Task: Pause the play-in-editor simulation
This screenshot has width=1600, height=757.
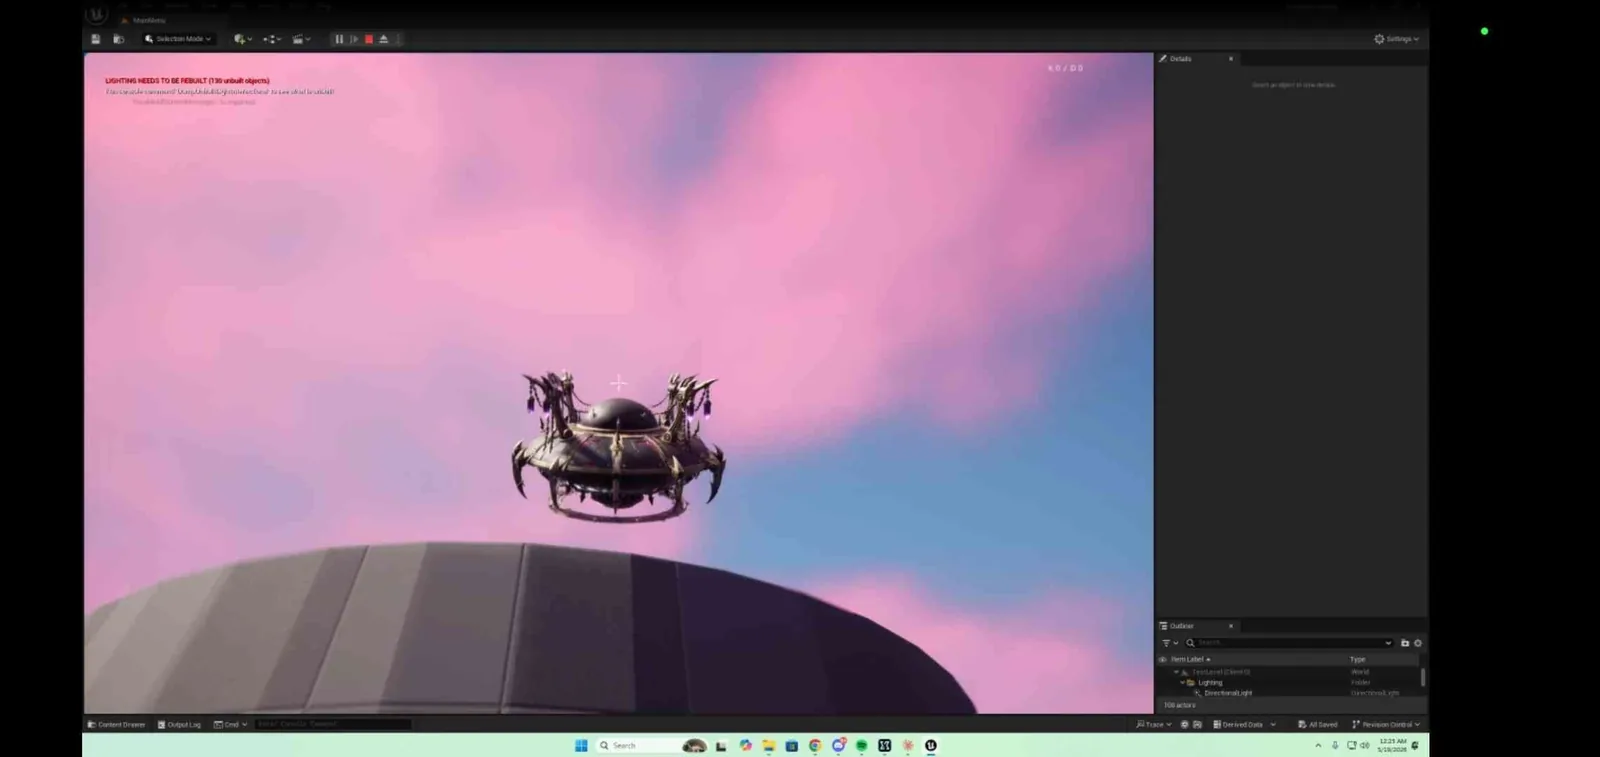Action: [x=339, y=39]
